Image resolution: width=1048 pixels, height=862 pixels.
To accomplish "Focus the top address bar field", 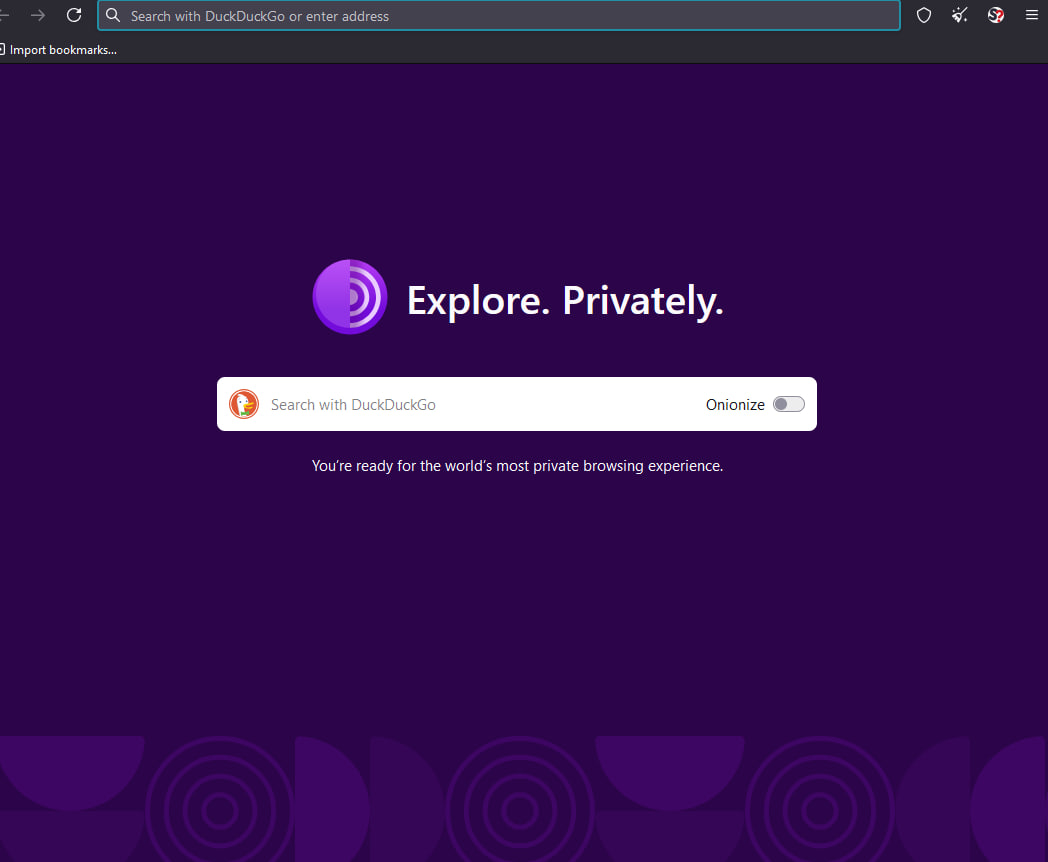I will click(500, 16).
